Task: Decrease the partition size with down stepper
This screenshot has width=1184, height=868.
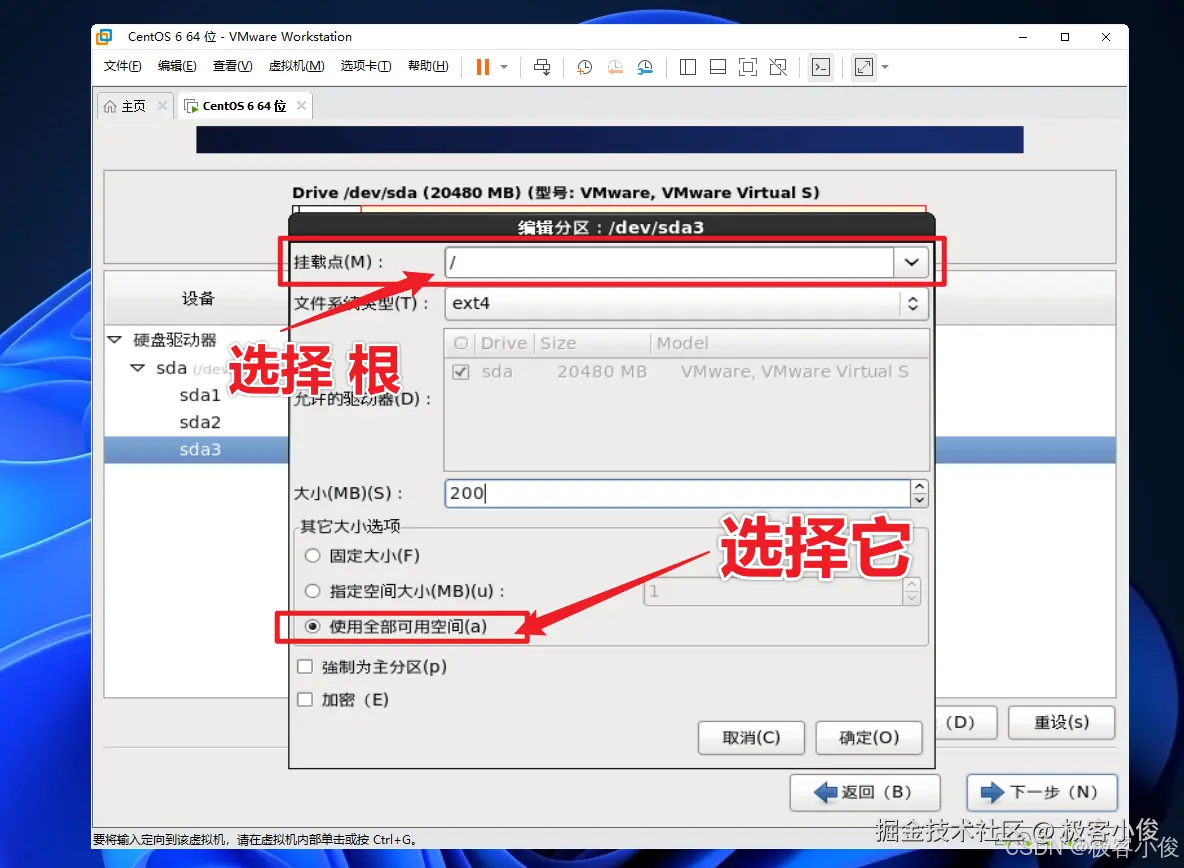Action: [919, 500]
